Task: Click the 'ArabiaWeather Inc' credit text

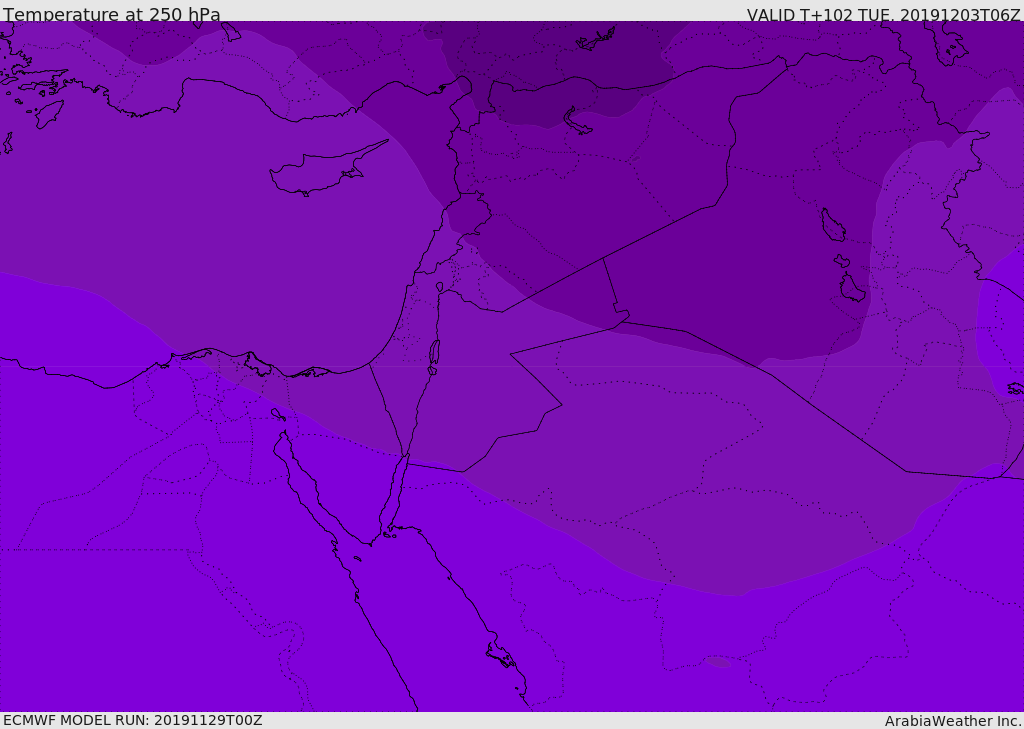Action: [x=952, y=721]
